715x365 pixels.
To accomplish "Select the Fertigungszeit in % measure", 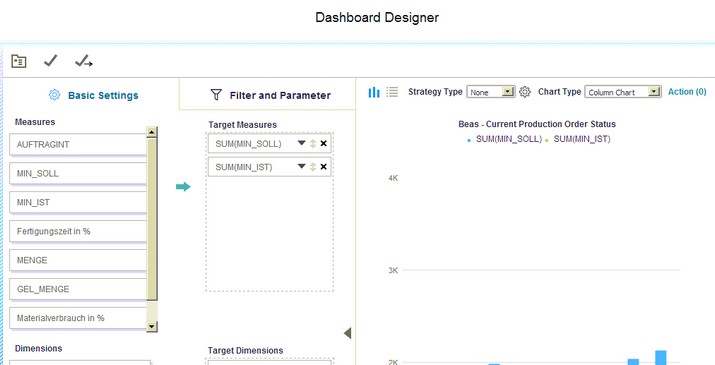I will 78,231.
